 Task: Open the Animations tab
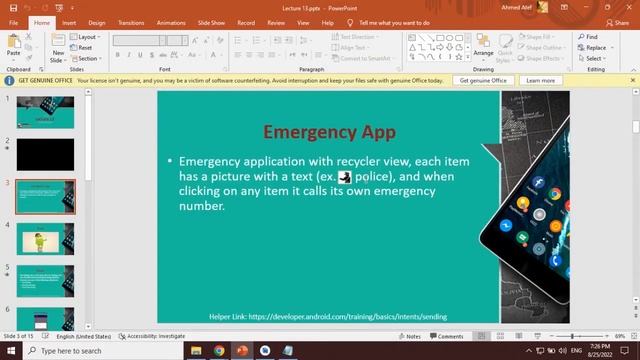pos(171,23)
